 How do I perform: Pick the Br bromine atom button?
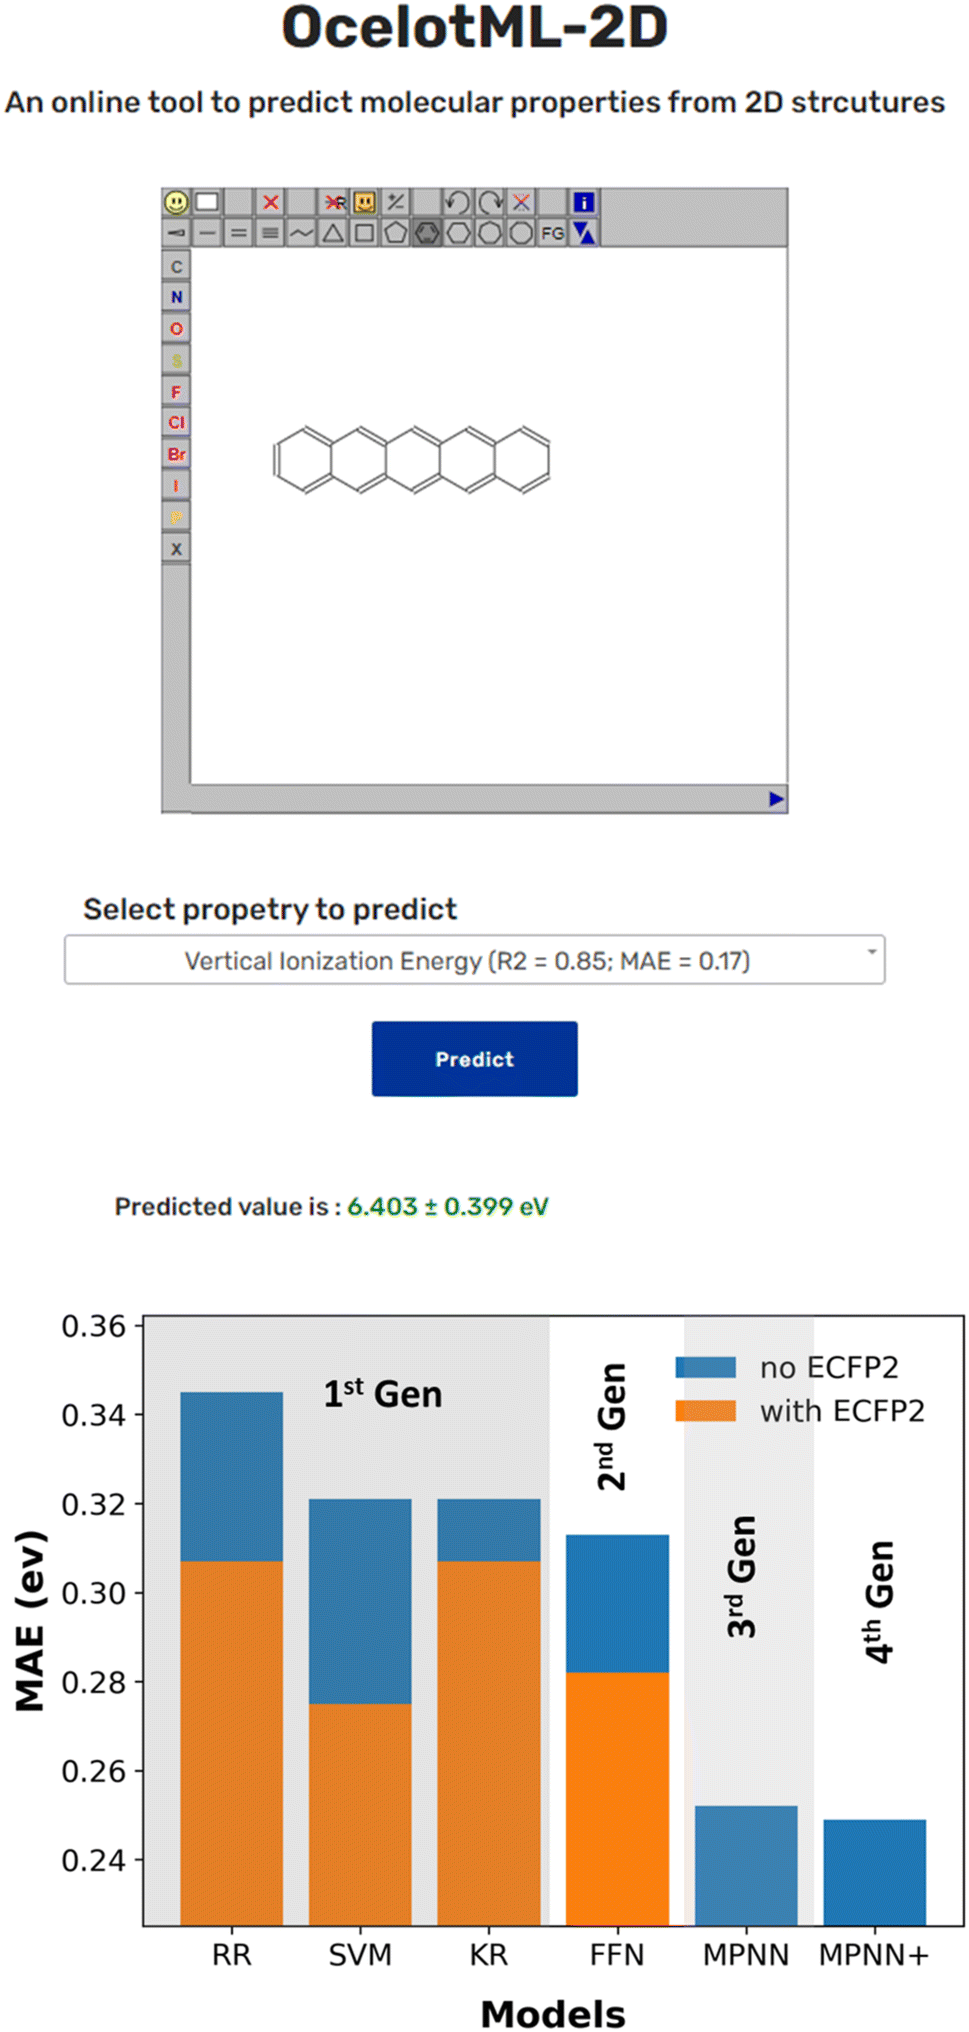pyautogui.click(x=176, y=454)
